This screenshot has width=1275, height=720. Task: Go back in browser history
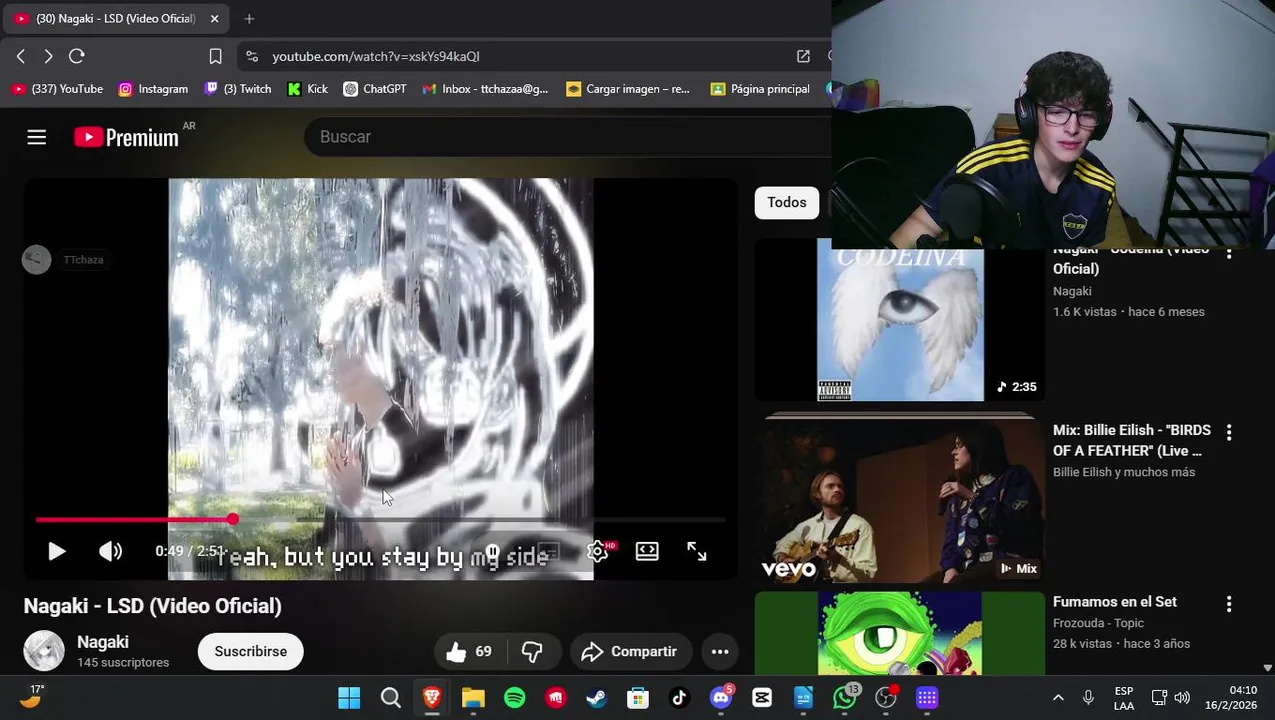click(x=21, y=56)
